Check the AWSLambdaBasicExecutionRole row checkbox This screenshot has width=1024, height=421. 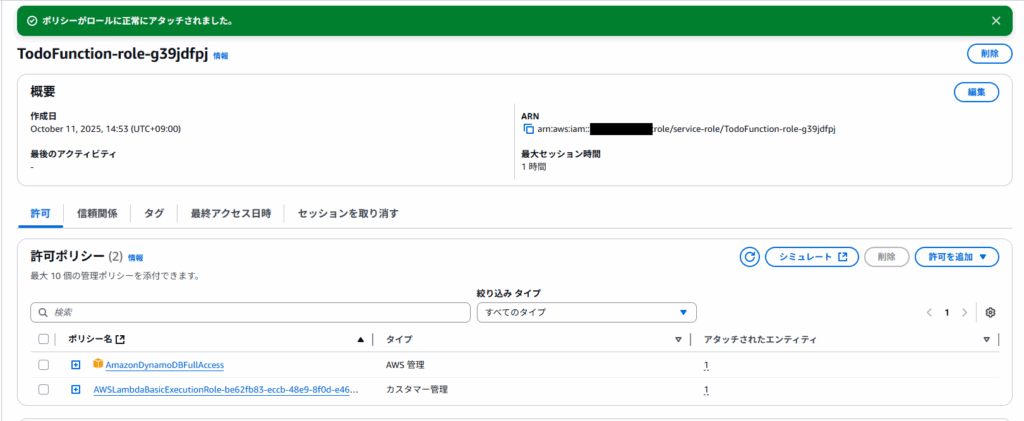[43, 389]
